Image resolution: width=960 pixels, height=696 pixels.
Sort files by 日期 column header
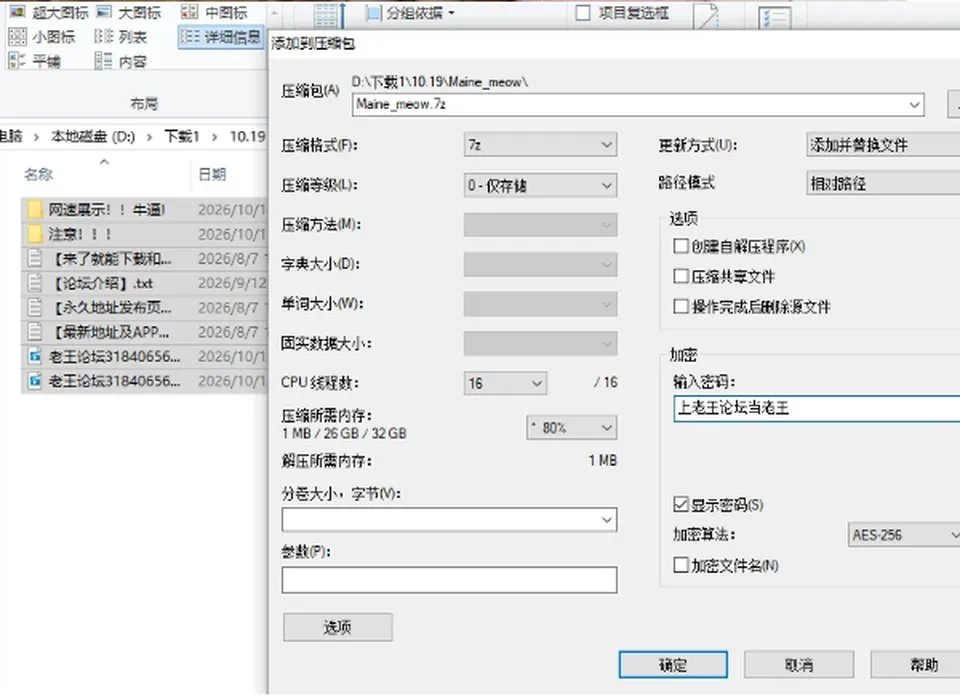(212, 174)
